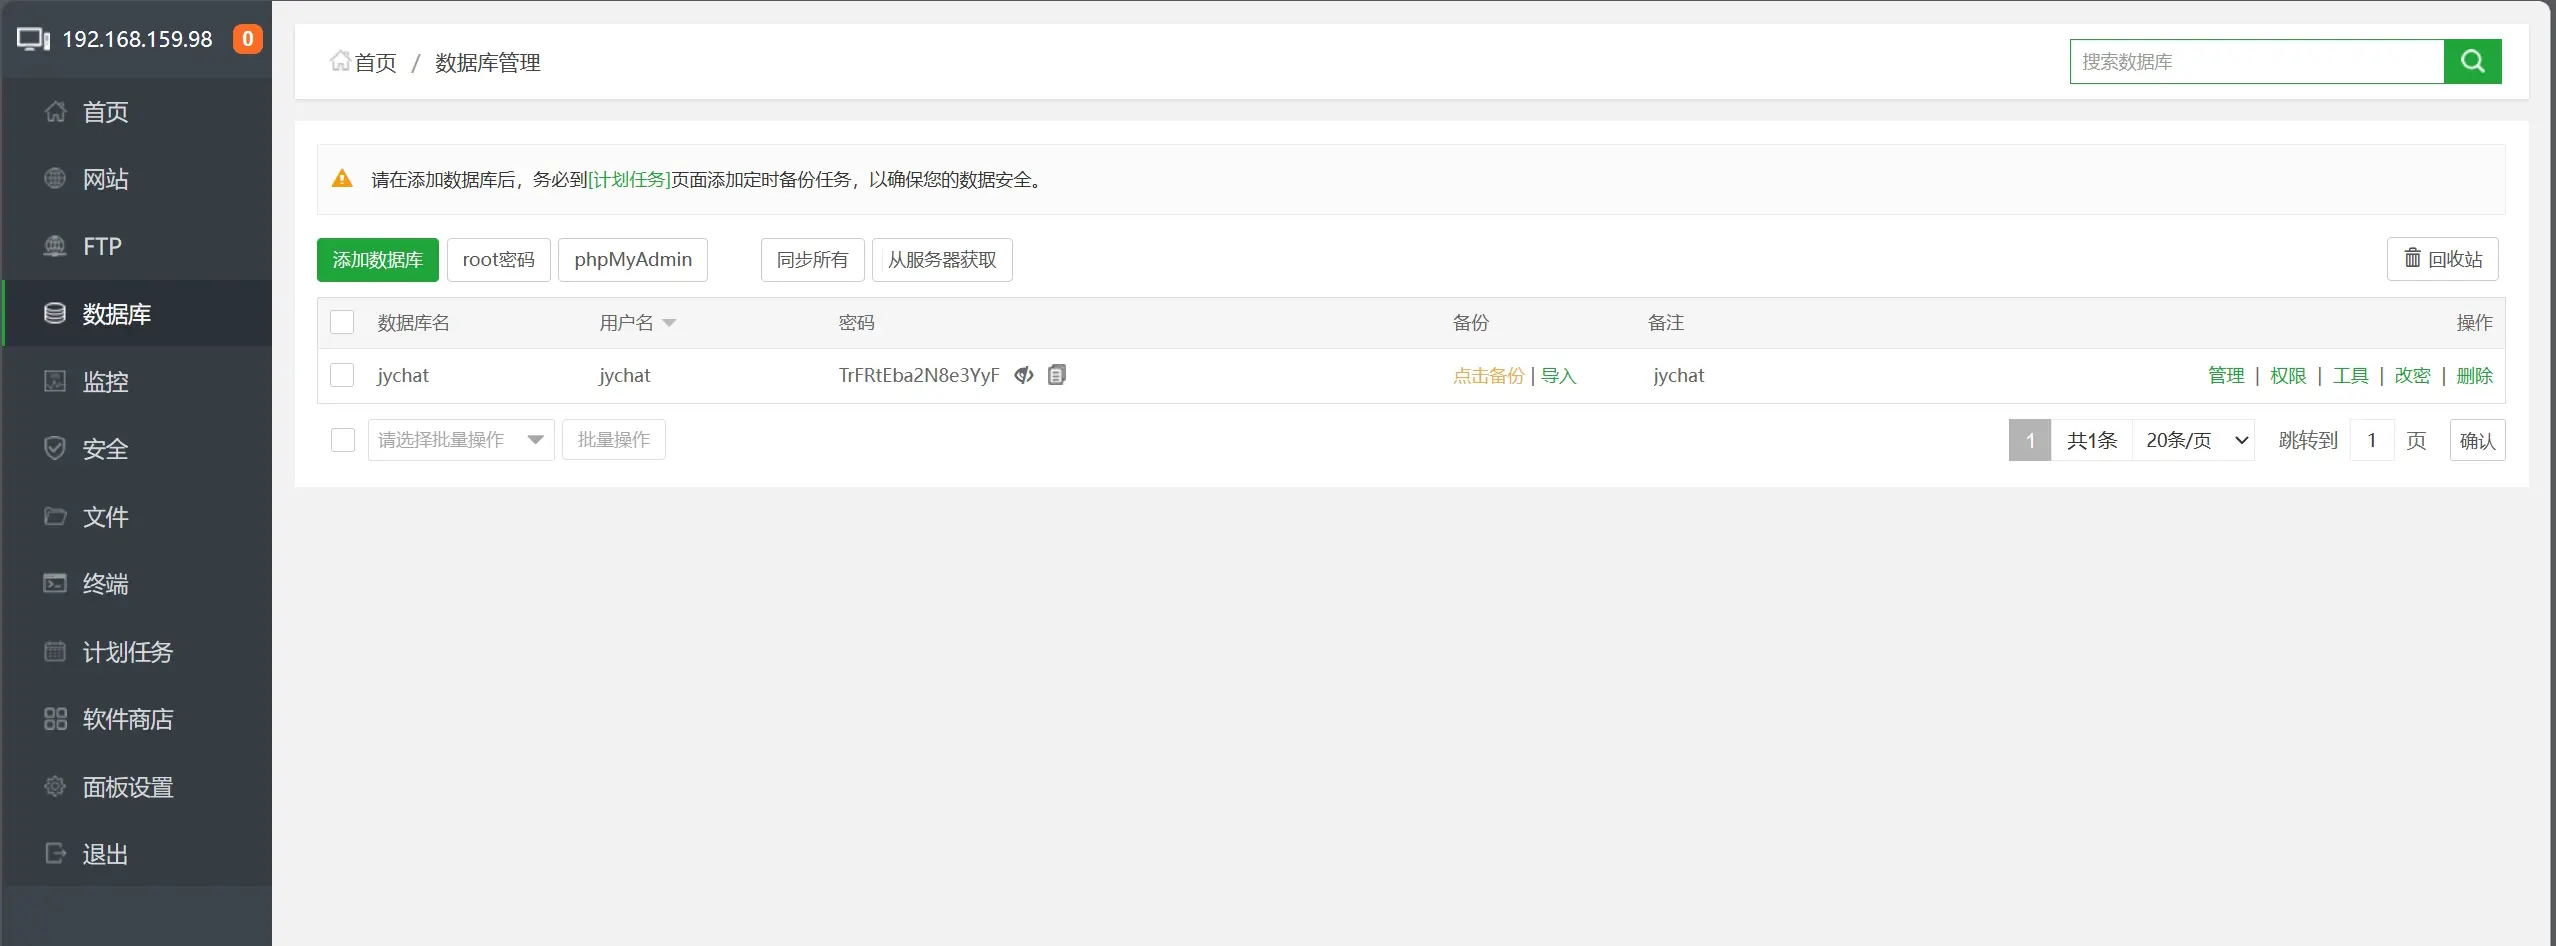Click the orange notification badge in sidebar header
Screen dimensions: 2556x946
(247, 39)
